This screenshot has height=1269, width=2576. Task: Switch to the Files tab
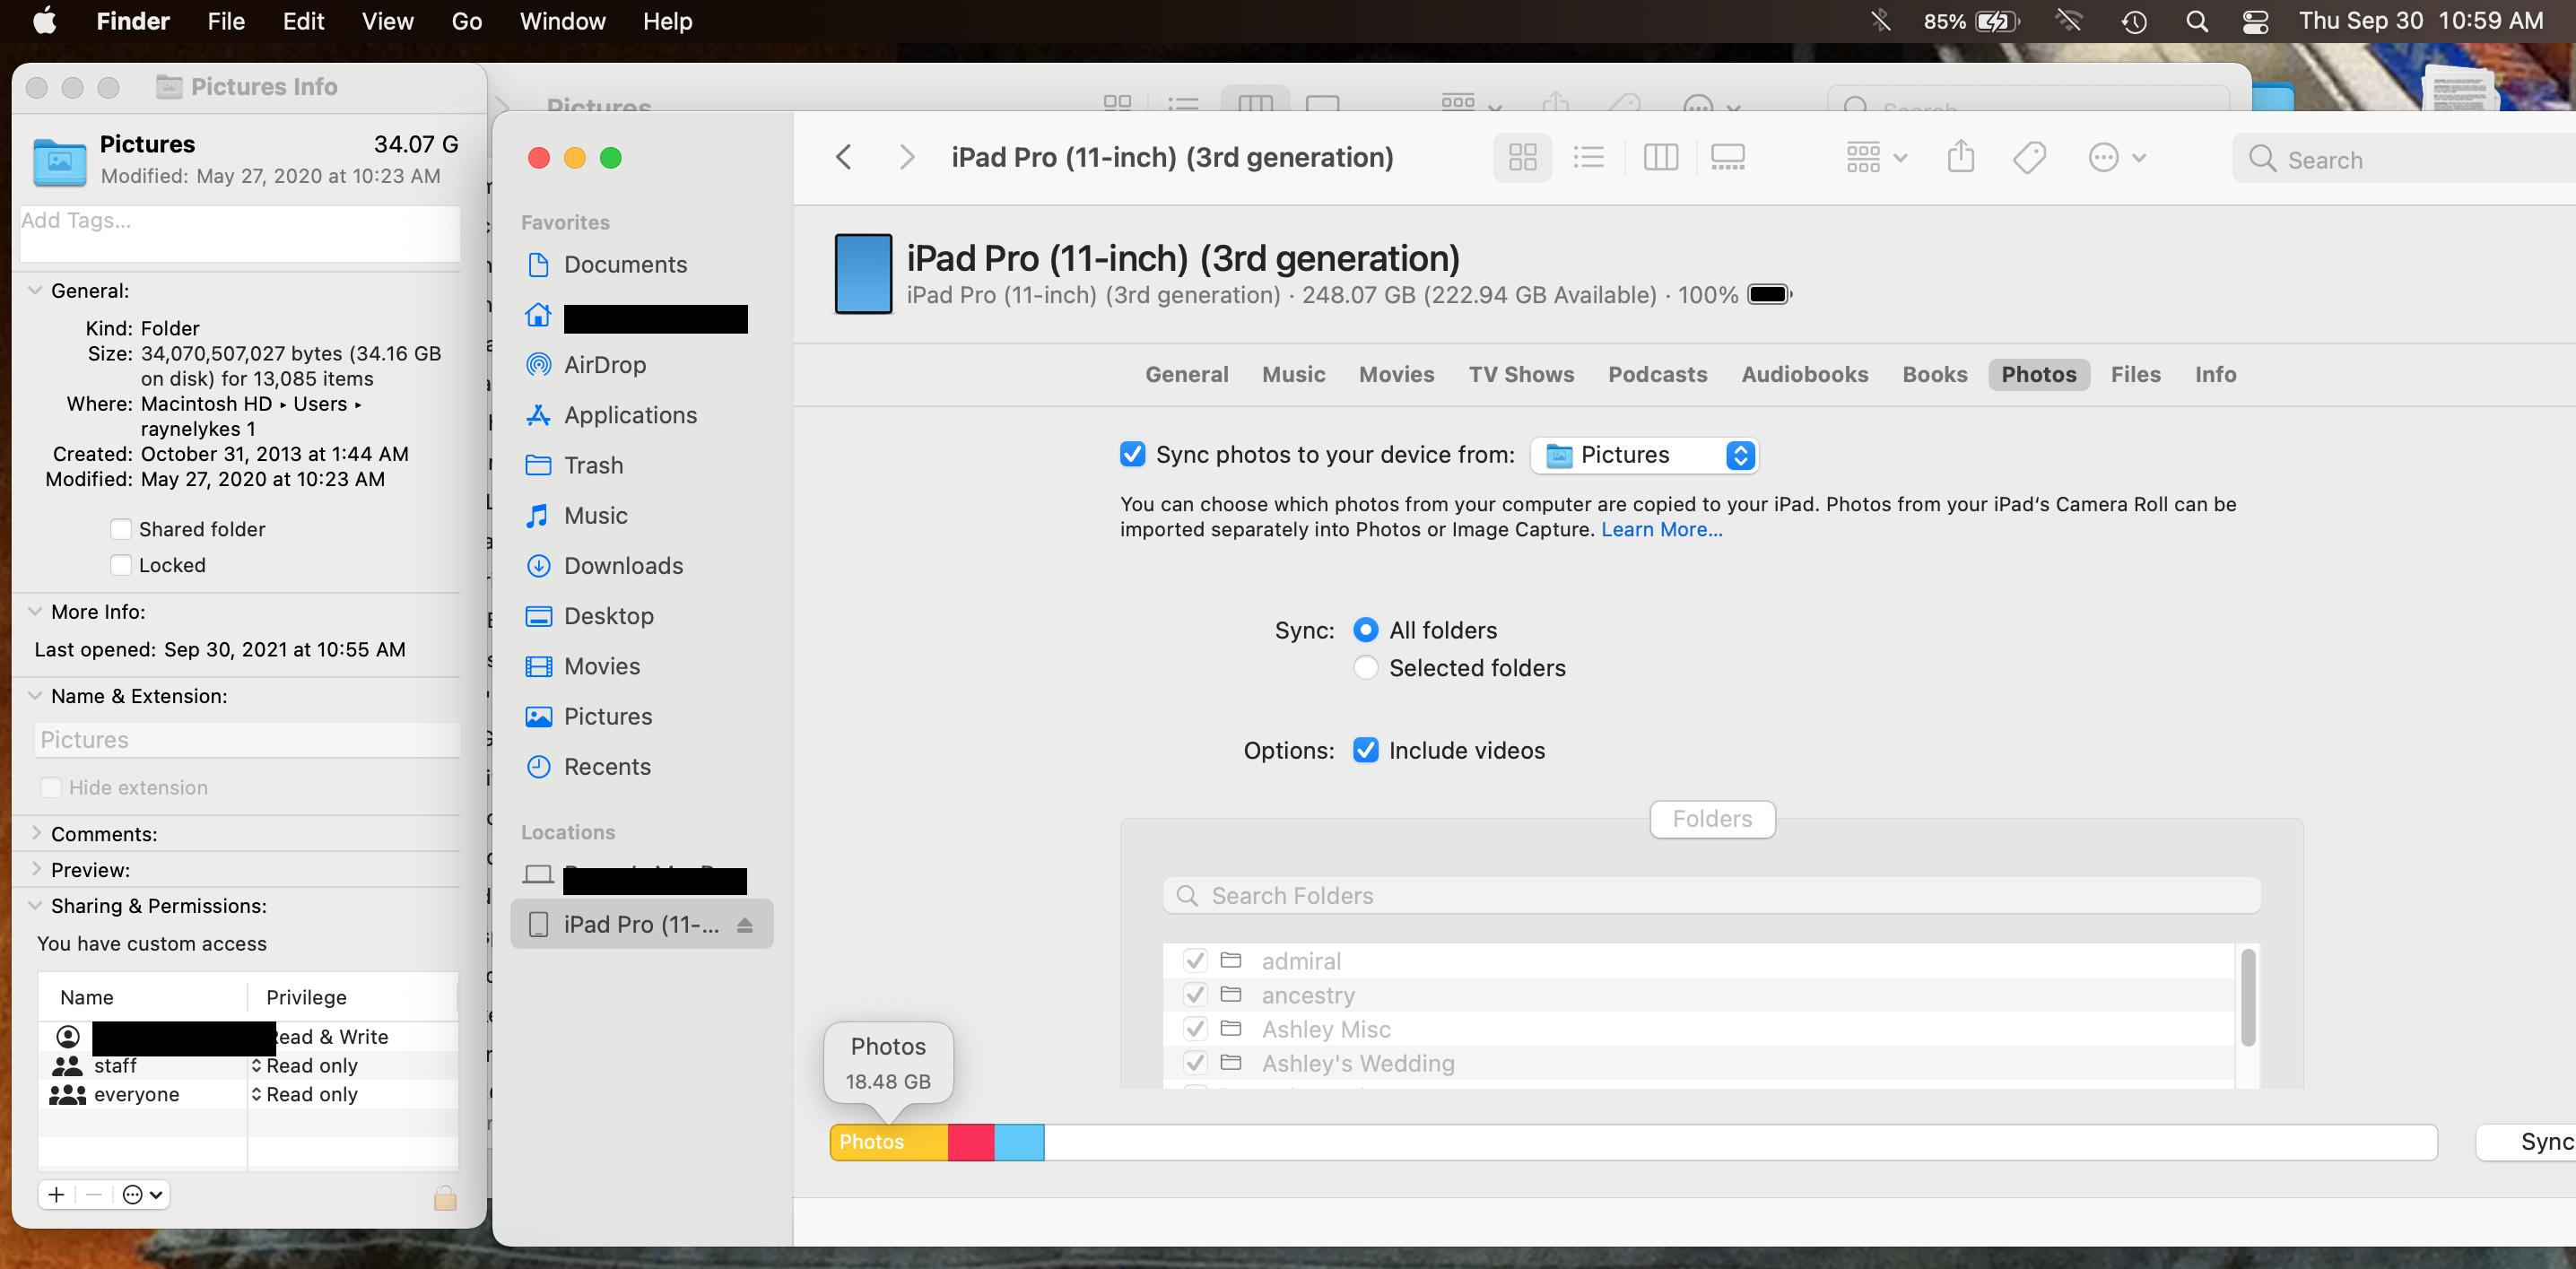click(x=2135, y=374)
